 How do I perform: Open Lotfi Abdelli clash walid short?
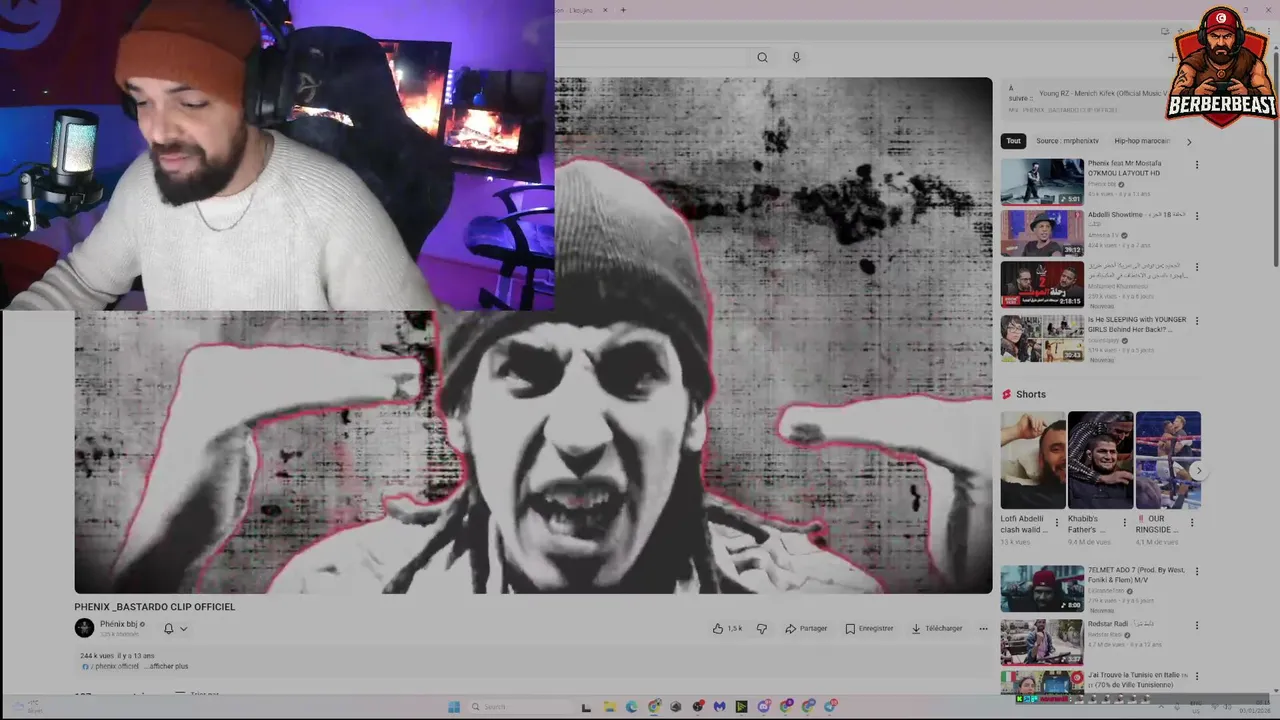[1033, 460]
